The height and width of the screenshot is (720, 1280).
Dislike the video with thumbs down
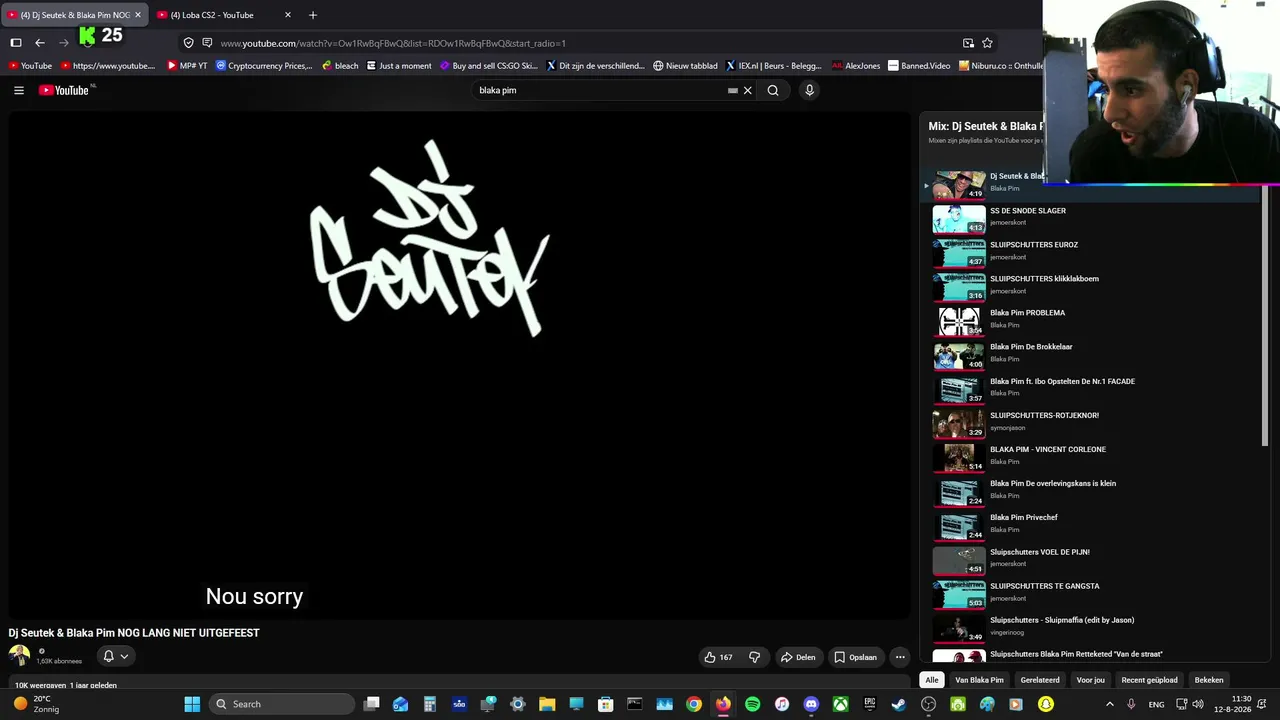755,657
